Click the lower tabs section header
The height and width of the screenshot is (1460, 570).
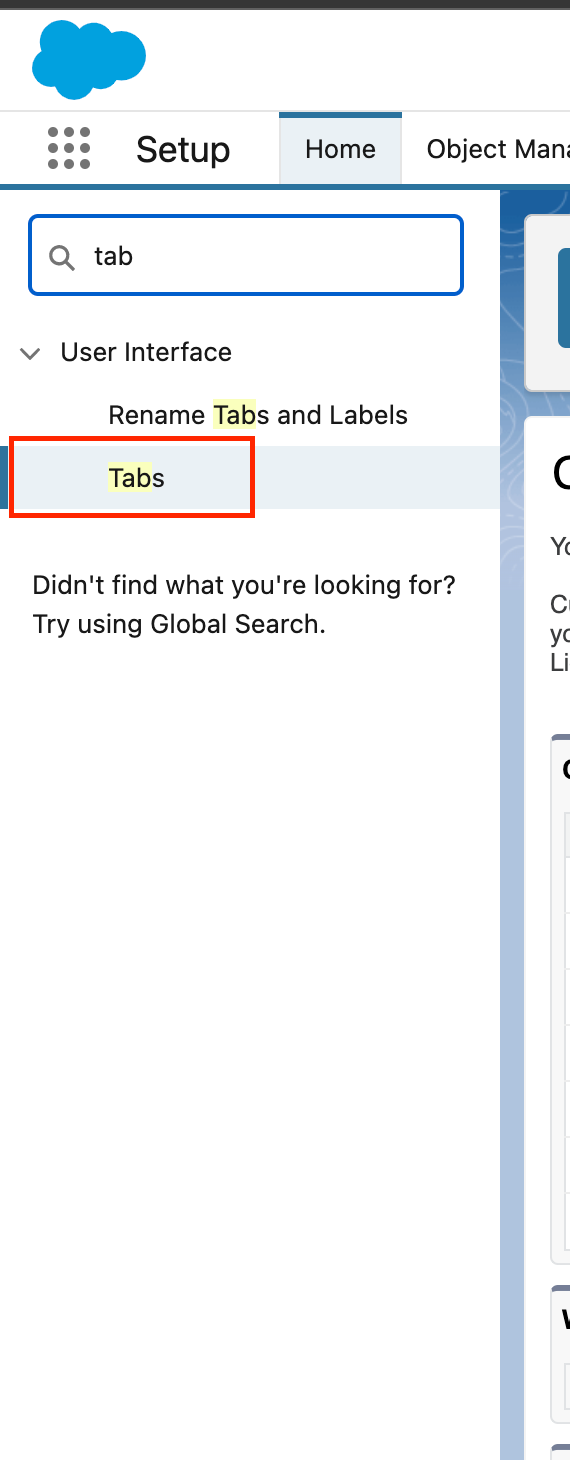click(566, 1319)
